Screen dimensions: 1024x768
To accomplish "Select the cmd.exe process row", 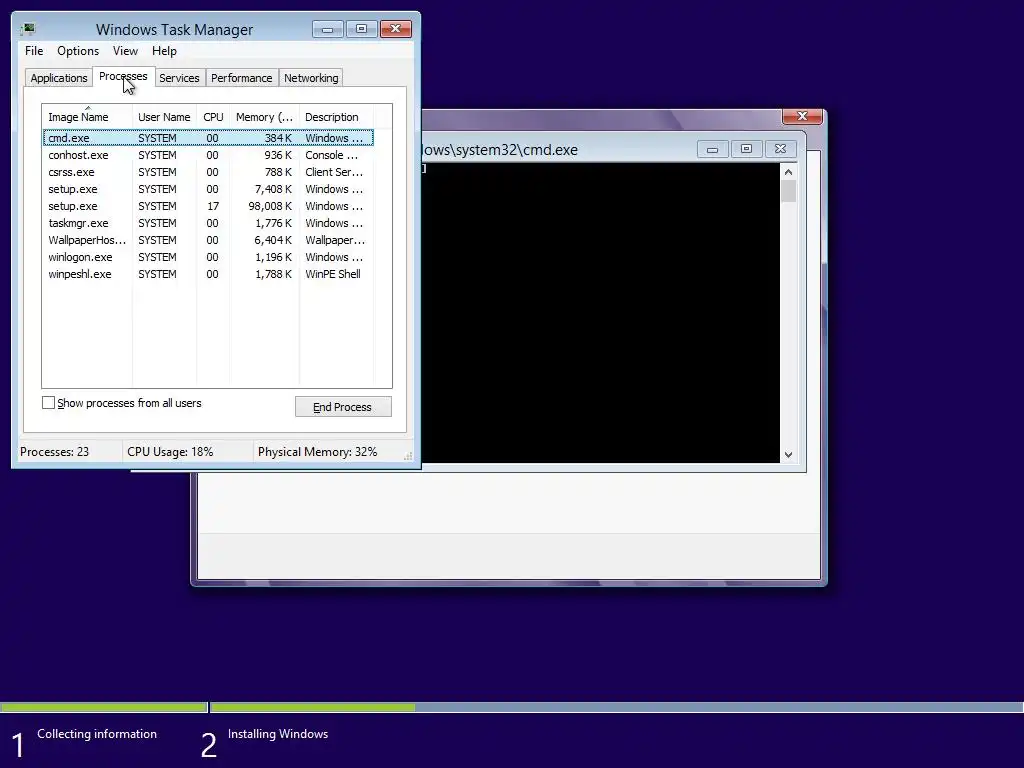I will coord(208,138).
